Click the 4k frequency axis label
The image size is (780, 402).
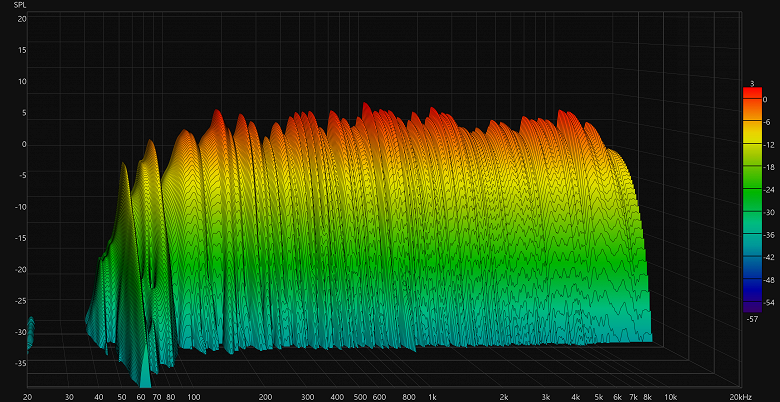tap(576, 397)
